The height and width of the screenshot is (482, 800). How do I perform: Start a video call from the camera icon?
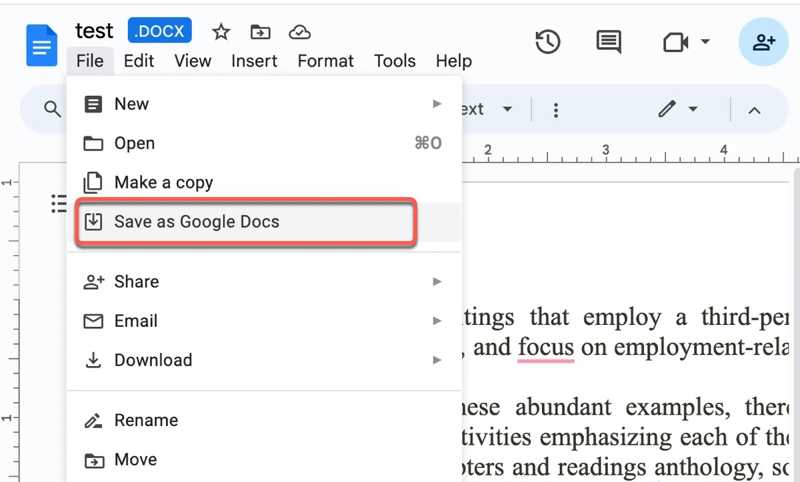676,42
